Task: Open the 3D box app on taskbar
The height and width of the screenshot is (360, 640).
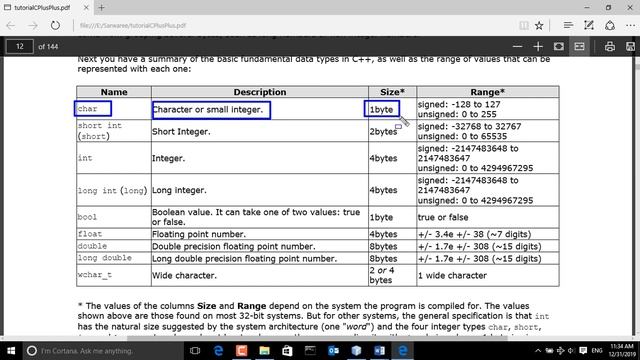Action: click(356, 351)
